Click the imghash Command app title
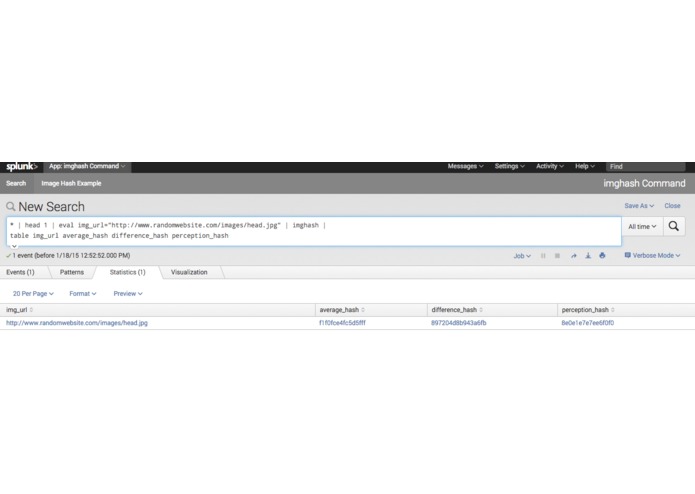Viewport: 695px width, 494px height. (644, 183)
